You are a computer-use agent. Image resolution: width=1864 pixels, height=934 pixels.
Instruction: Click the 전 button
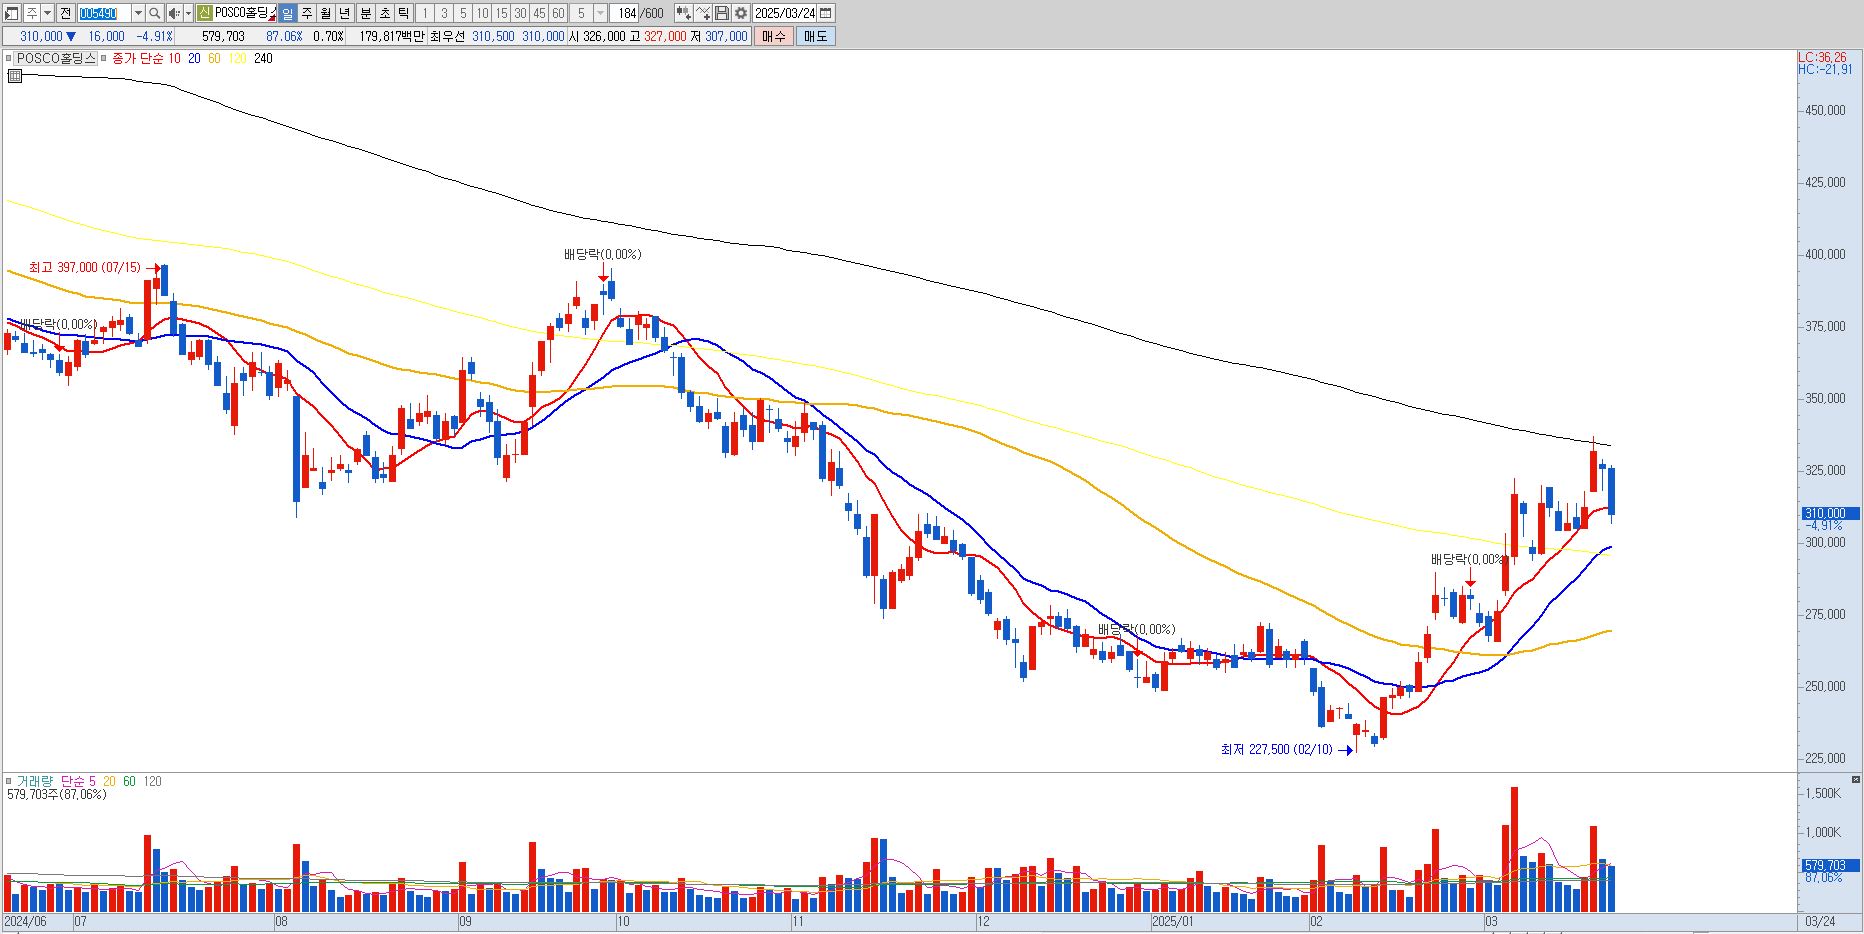click(65, 13)
